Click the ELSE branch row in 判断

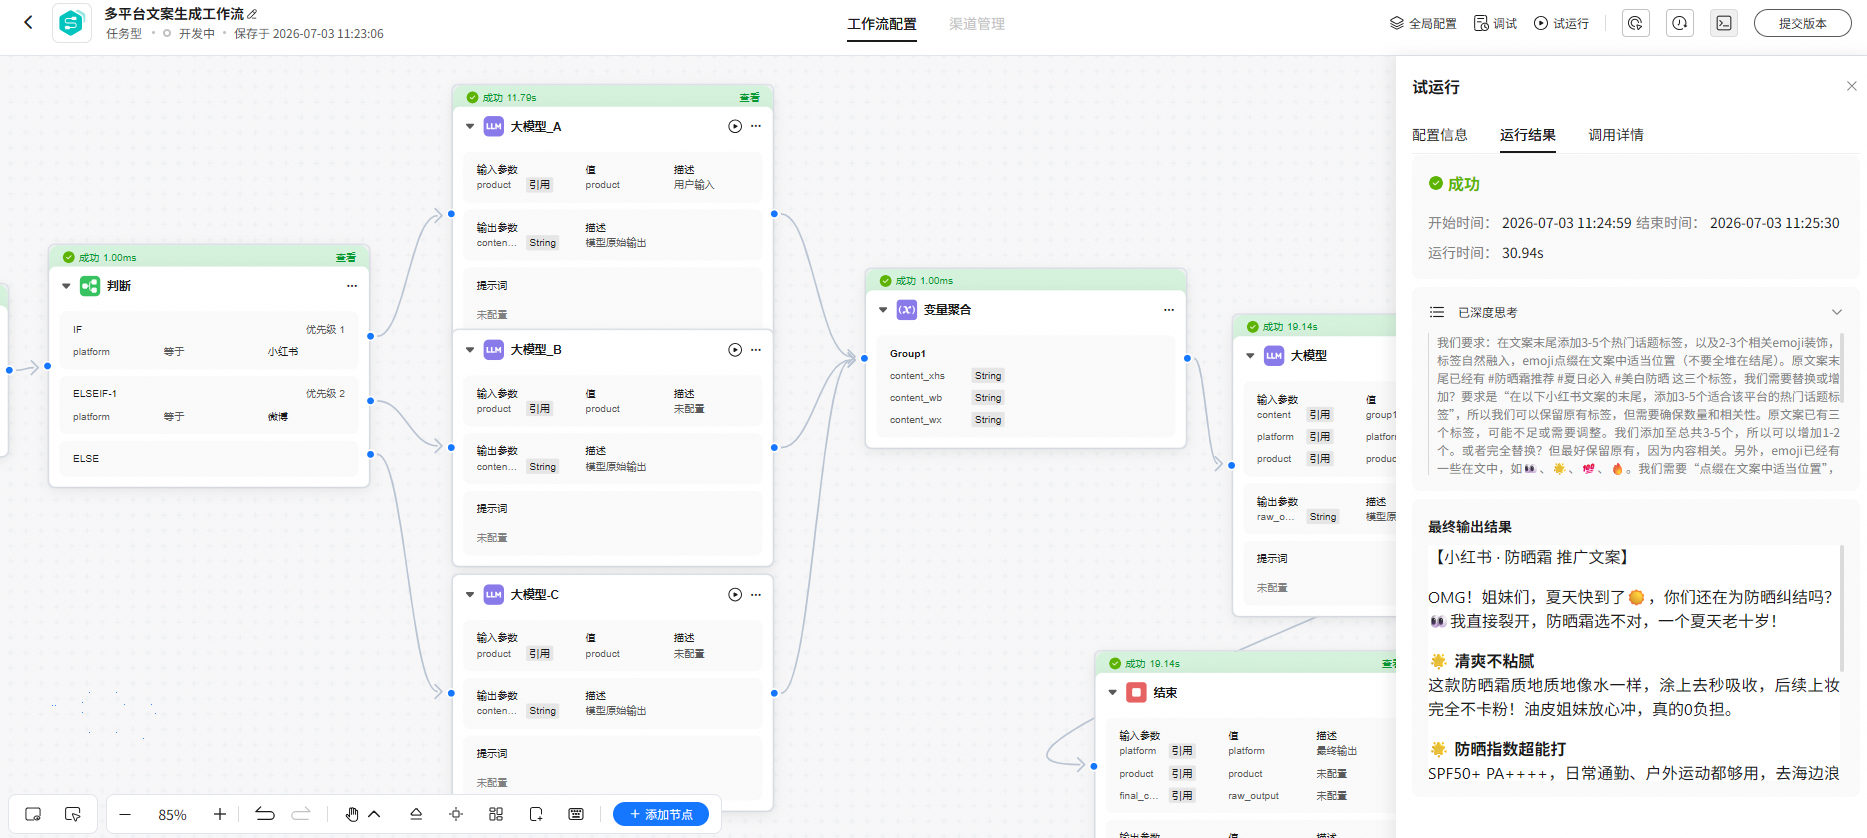coord(209,458)
